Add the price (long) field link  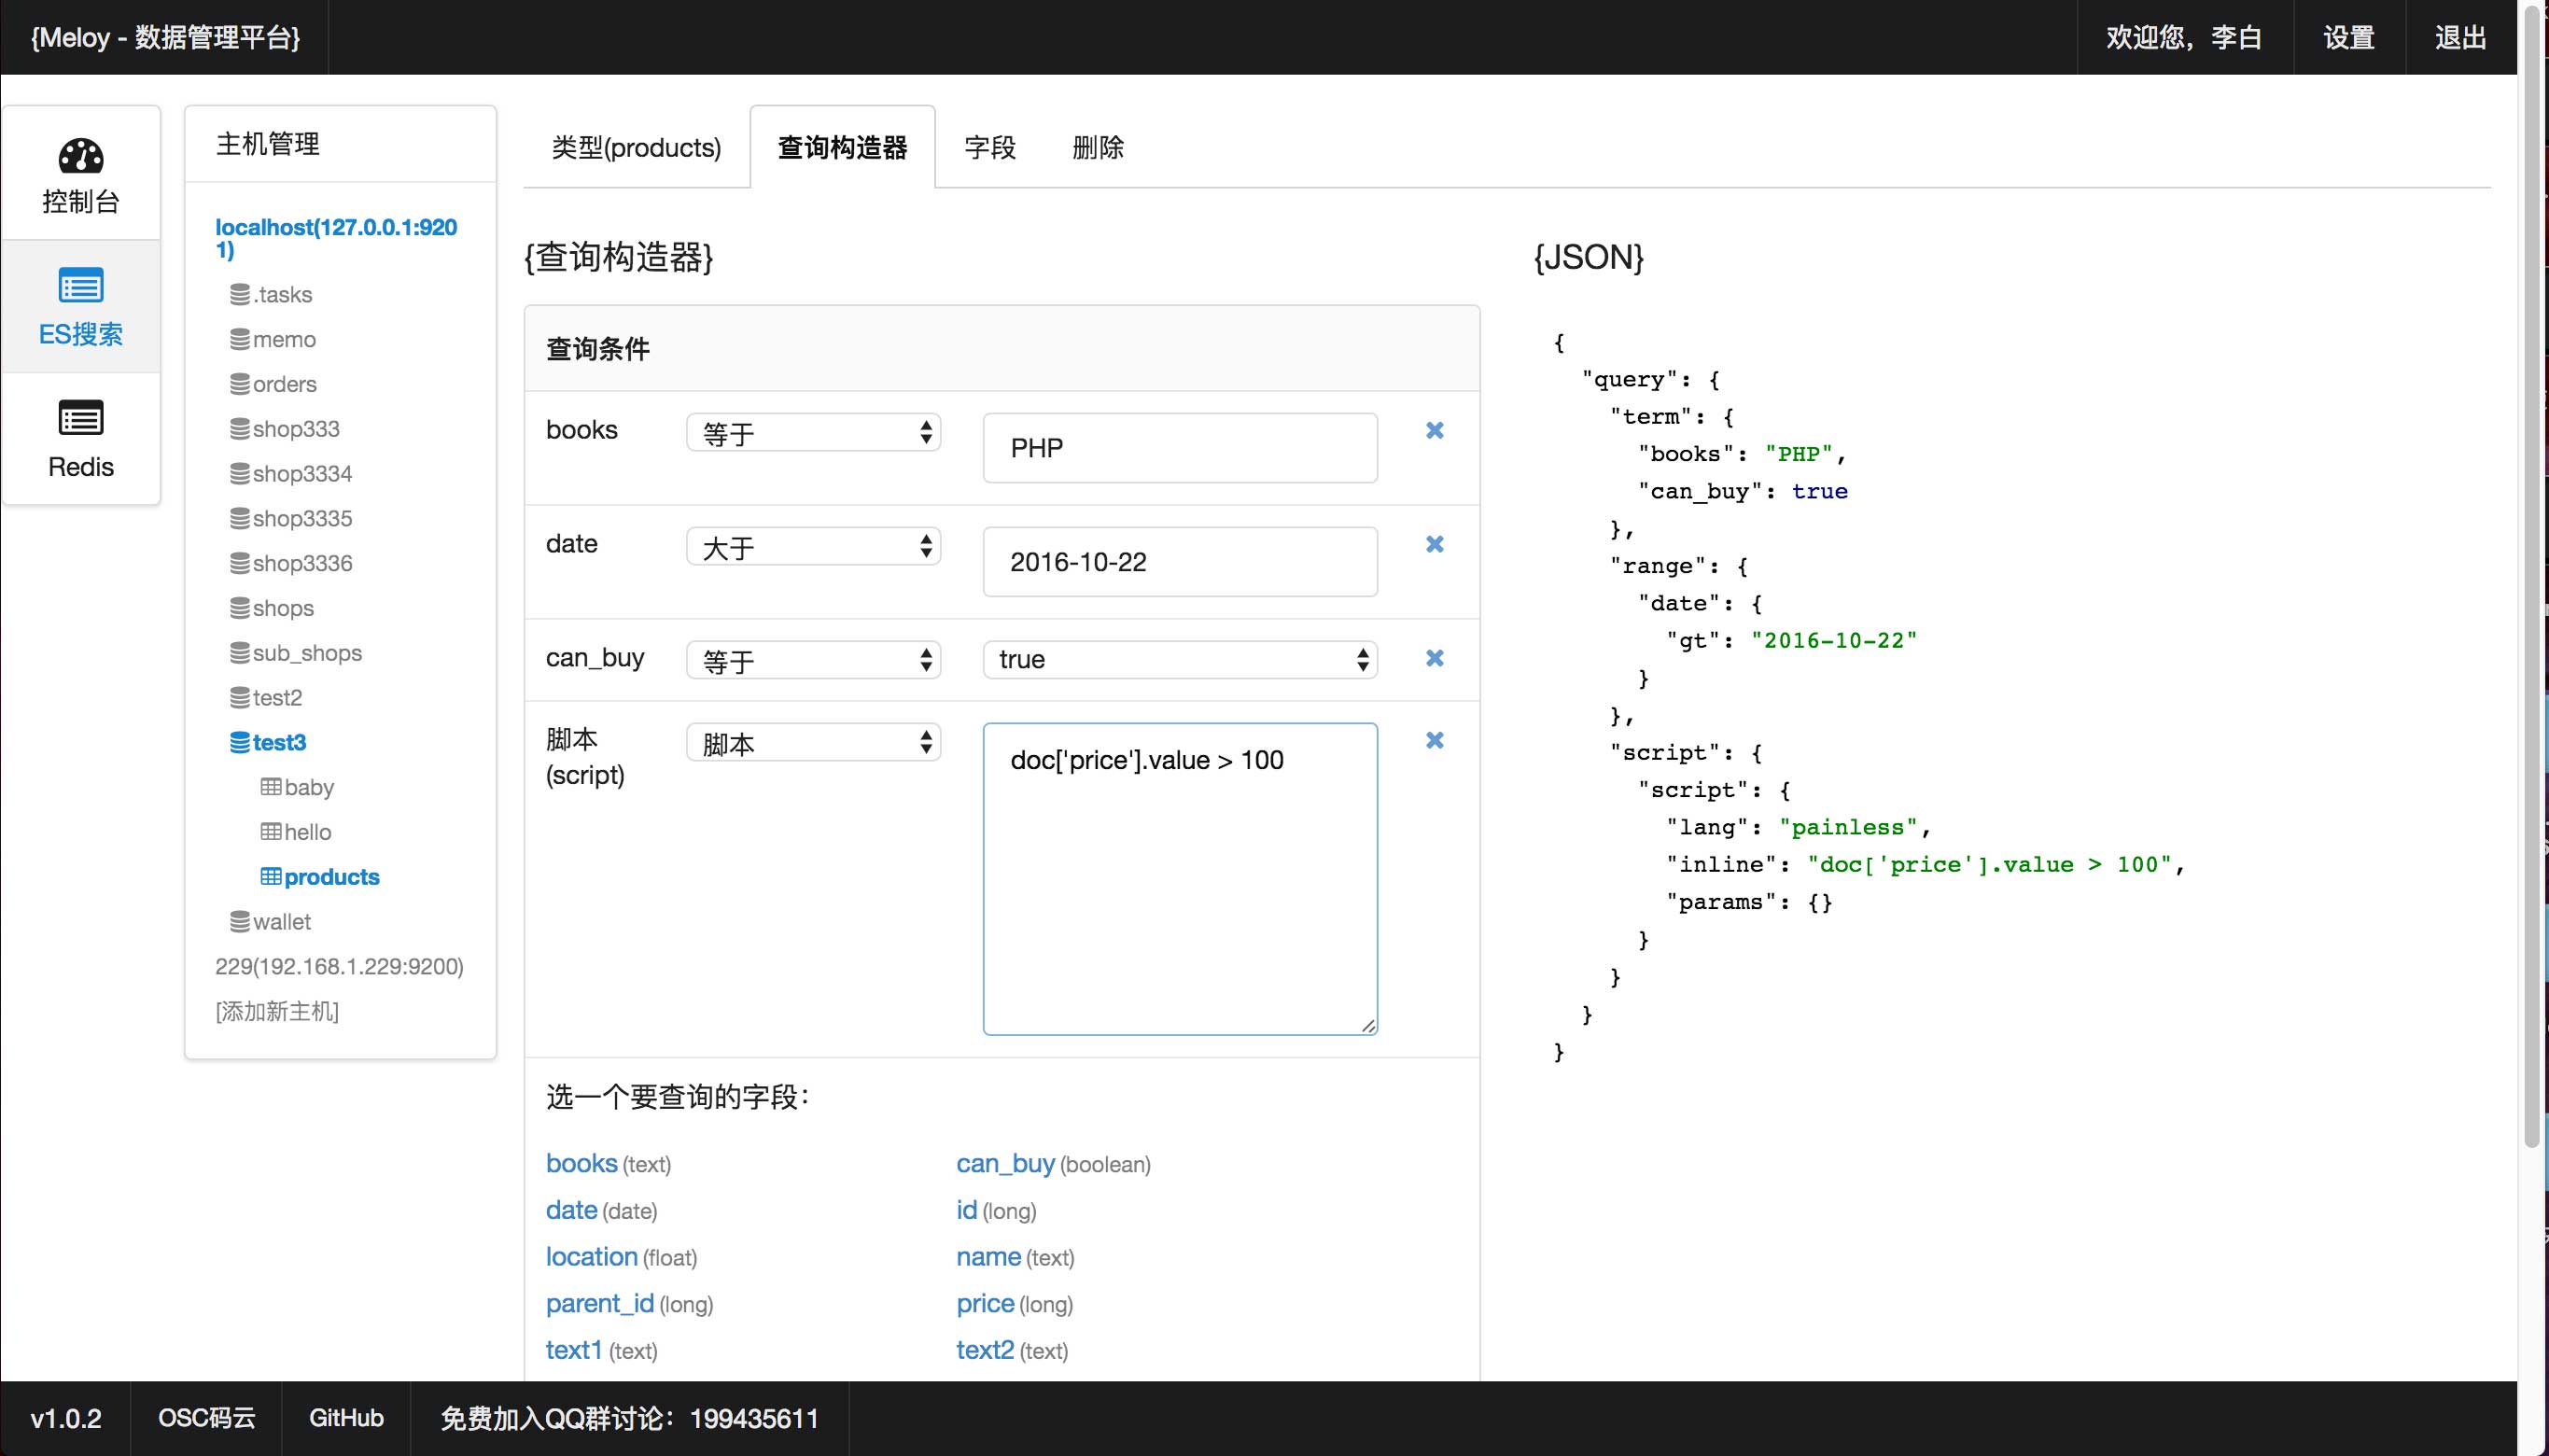pyautogui.click(x=985, y=1303)
